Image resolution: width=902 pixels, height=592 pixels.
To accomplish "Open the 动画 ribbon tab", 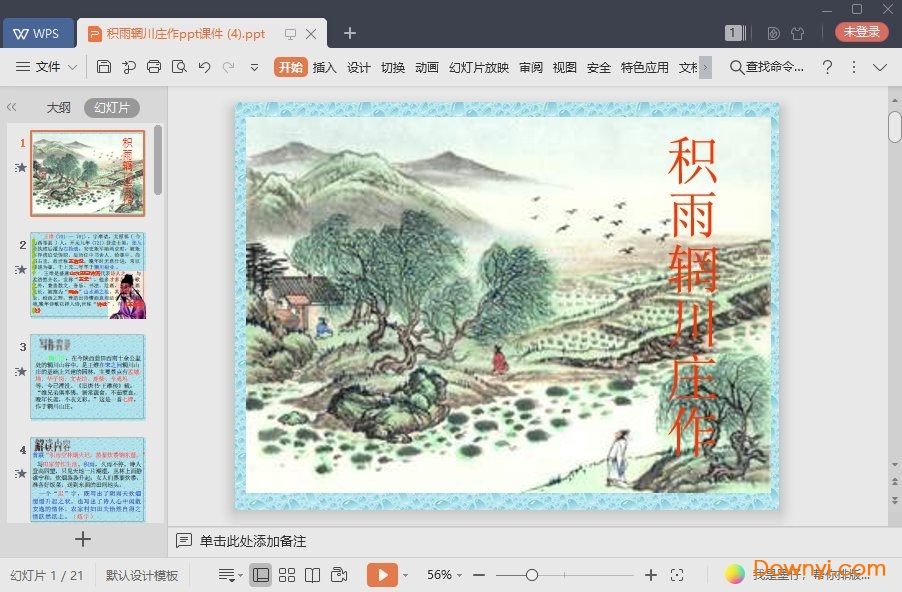I will tap(426, 67).
